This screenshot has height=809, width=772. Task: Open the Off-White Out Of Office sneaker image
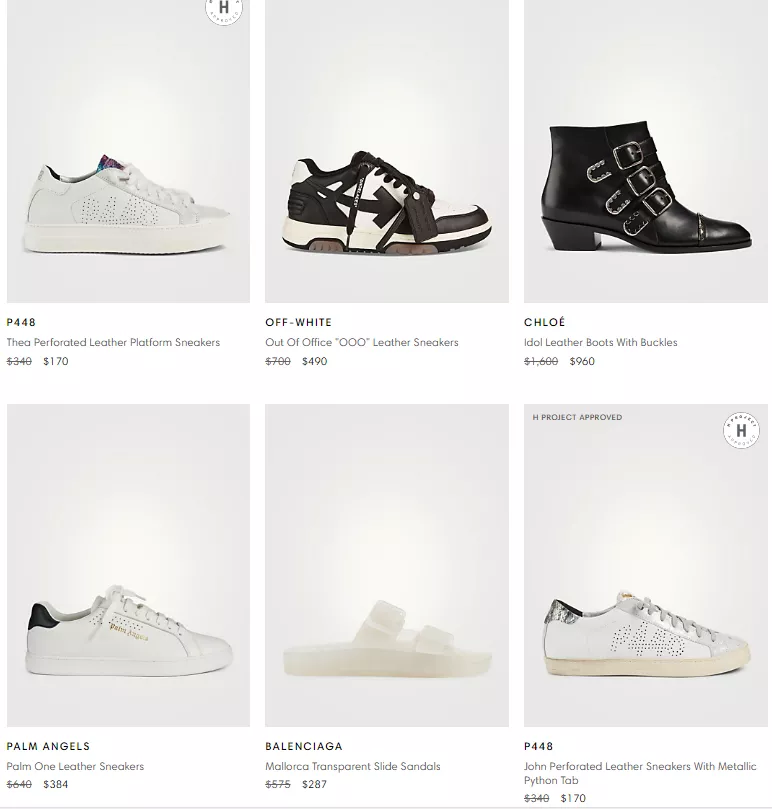click(x=387, y=151)
